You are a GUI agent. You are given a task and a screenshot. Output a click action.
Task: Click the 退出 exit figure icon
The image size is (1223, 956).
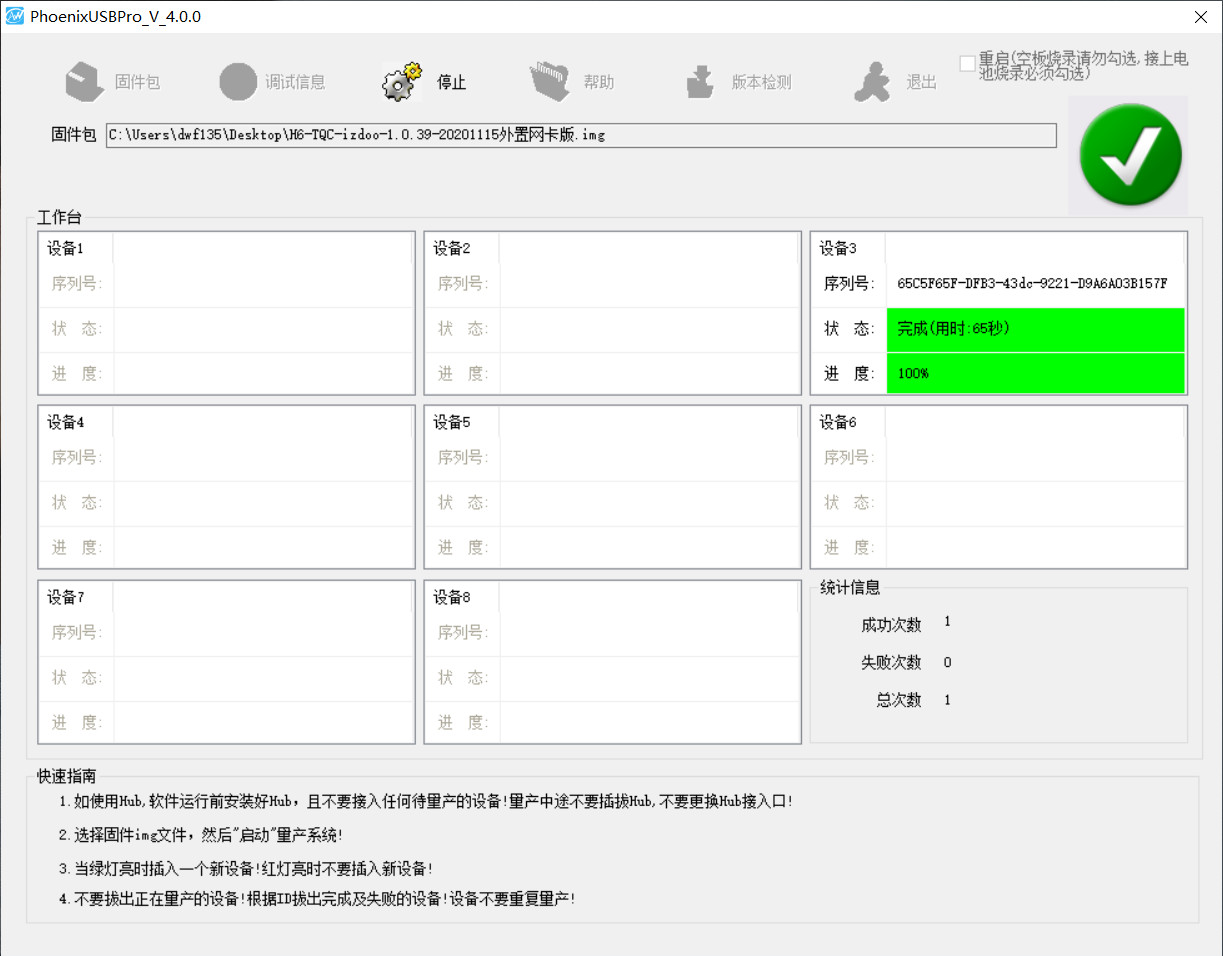pyautogui.click(x=872, y=82)
